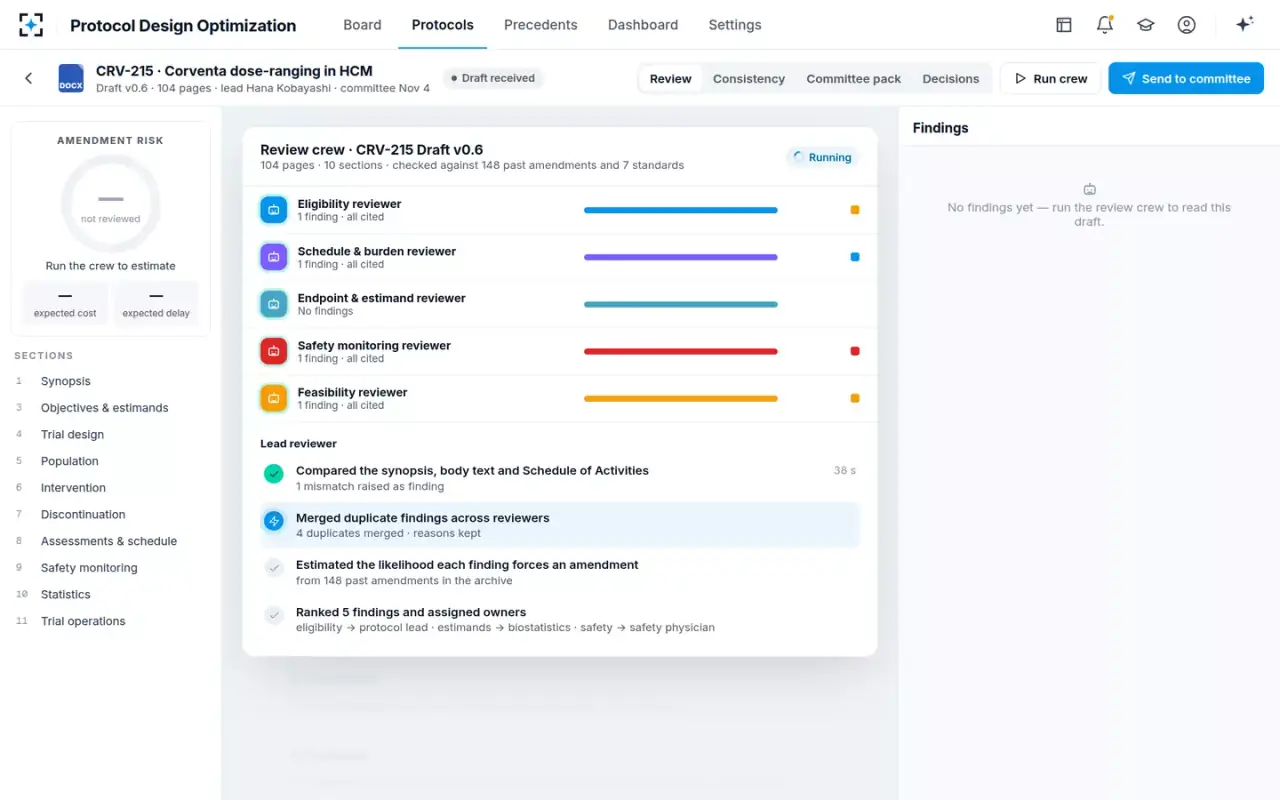This screenshot has width=1280, height=800.
Task: Click the app logo beside Protocol Design Optimization
Action: click(31, 25)
